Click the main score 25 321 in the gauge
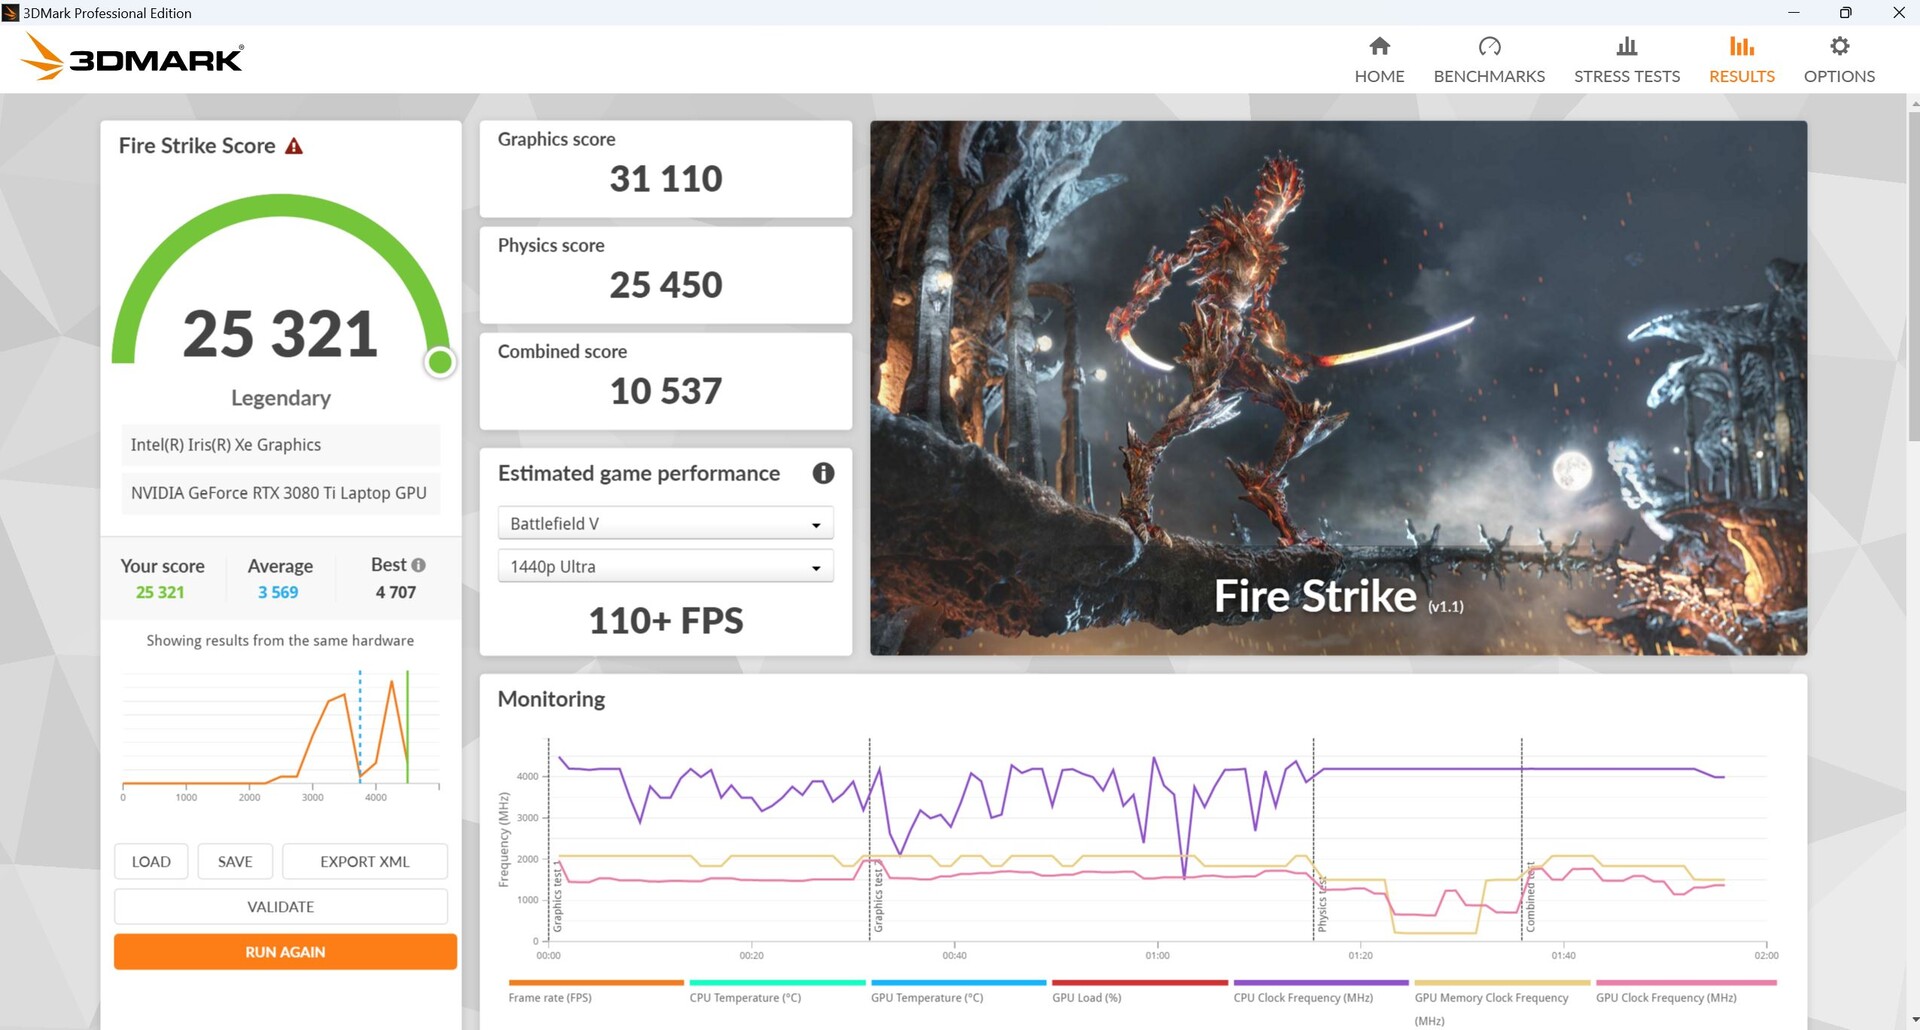The image size is (1920, 1030). [281, 333]
